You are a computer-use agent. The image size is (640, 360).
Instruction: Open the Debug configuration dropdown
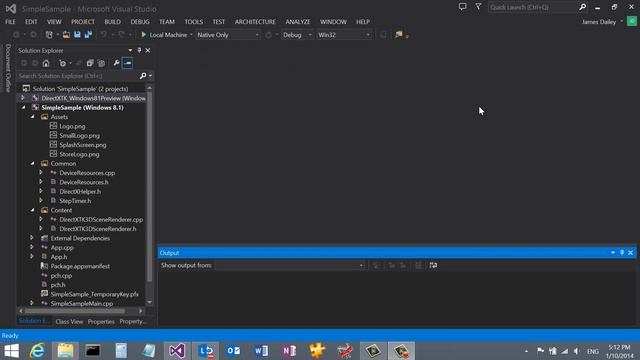pyautogui.click(x=297, y=35)
